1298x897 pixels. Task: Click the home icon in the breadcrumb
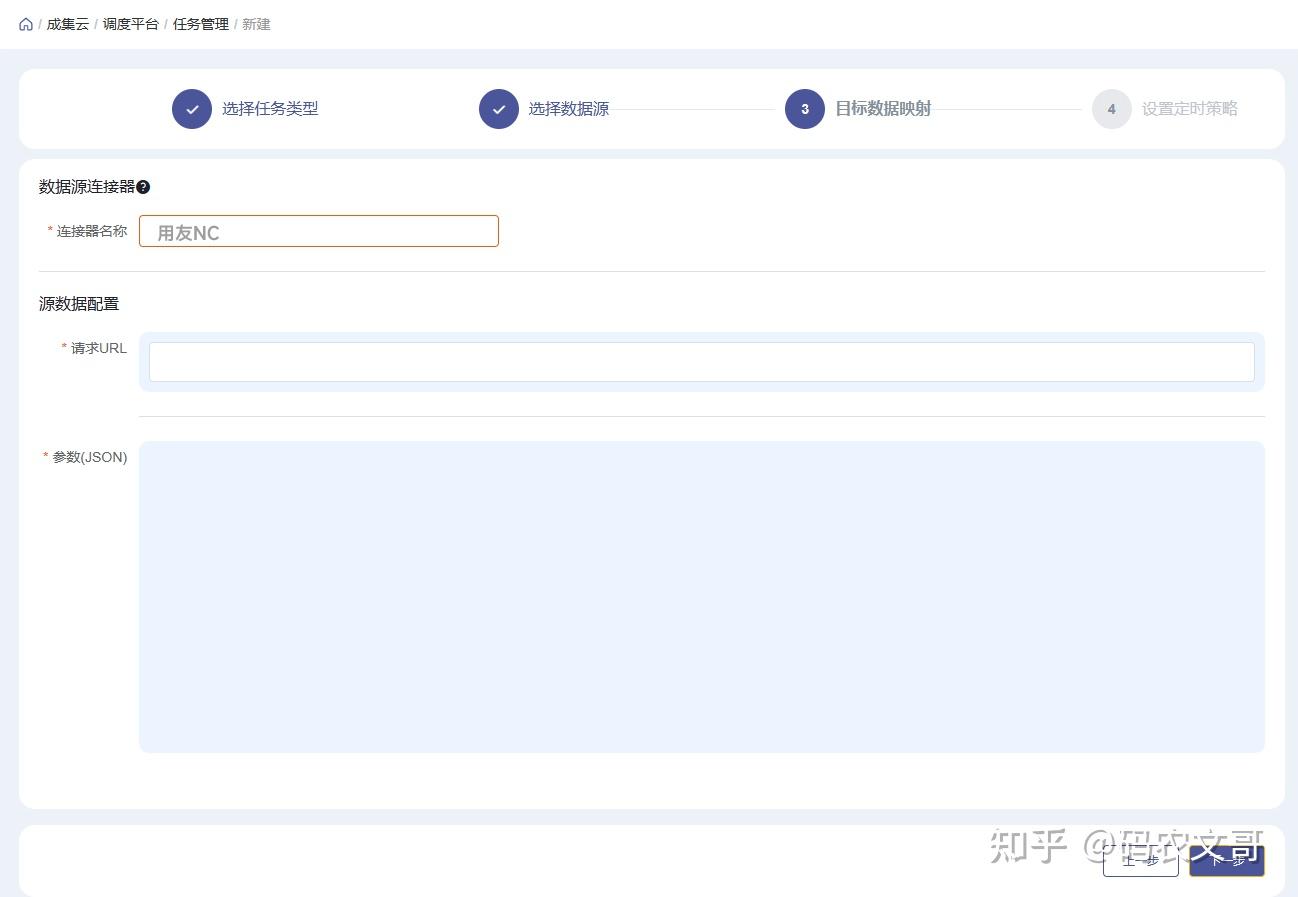coord(25,24)
